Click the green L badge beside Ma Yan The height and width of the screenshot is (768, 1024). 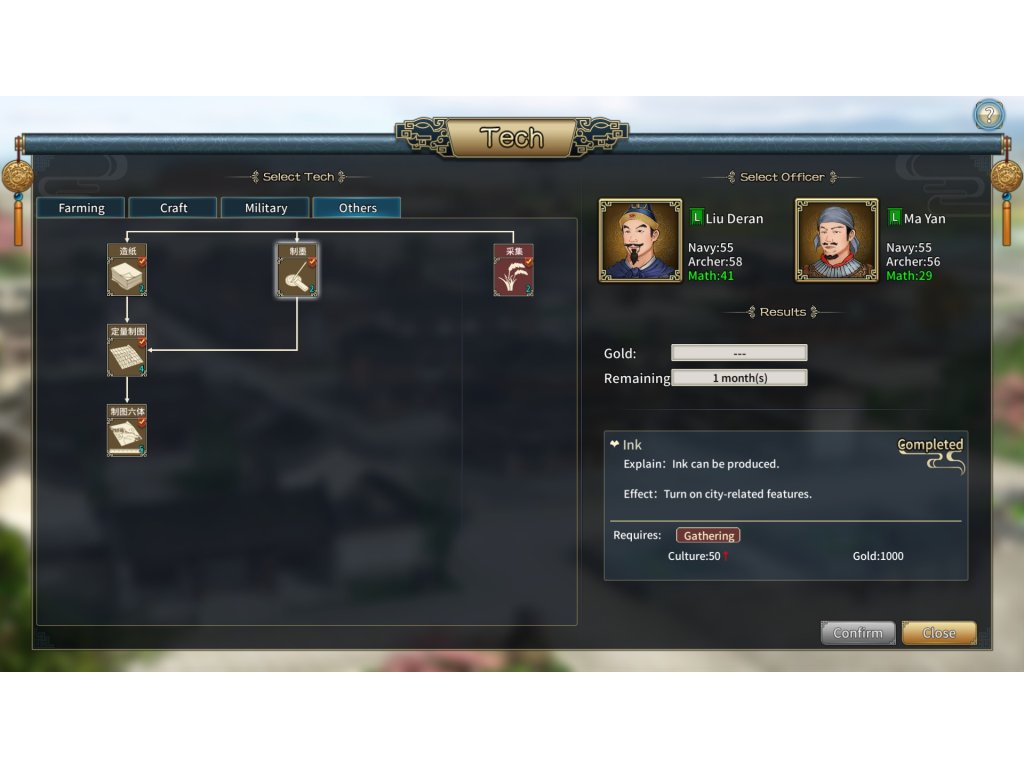point(894,217)
